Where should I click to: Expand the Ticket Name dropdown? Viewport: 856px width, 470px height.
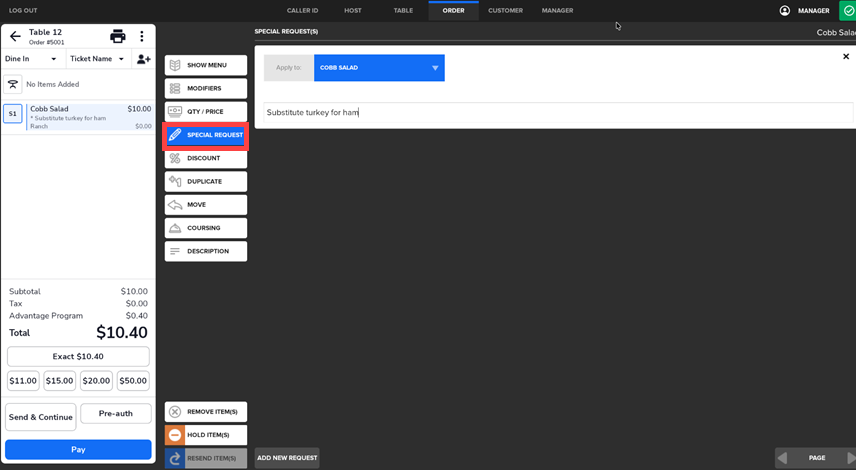pos(97,59)
